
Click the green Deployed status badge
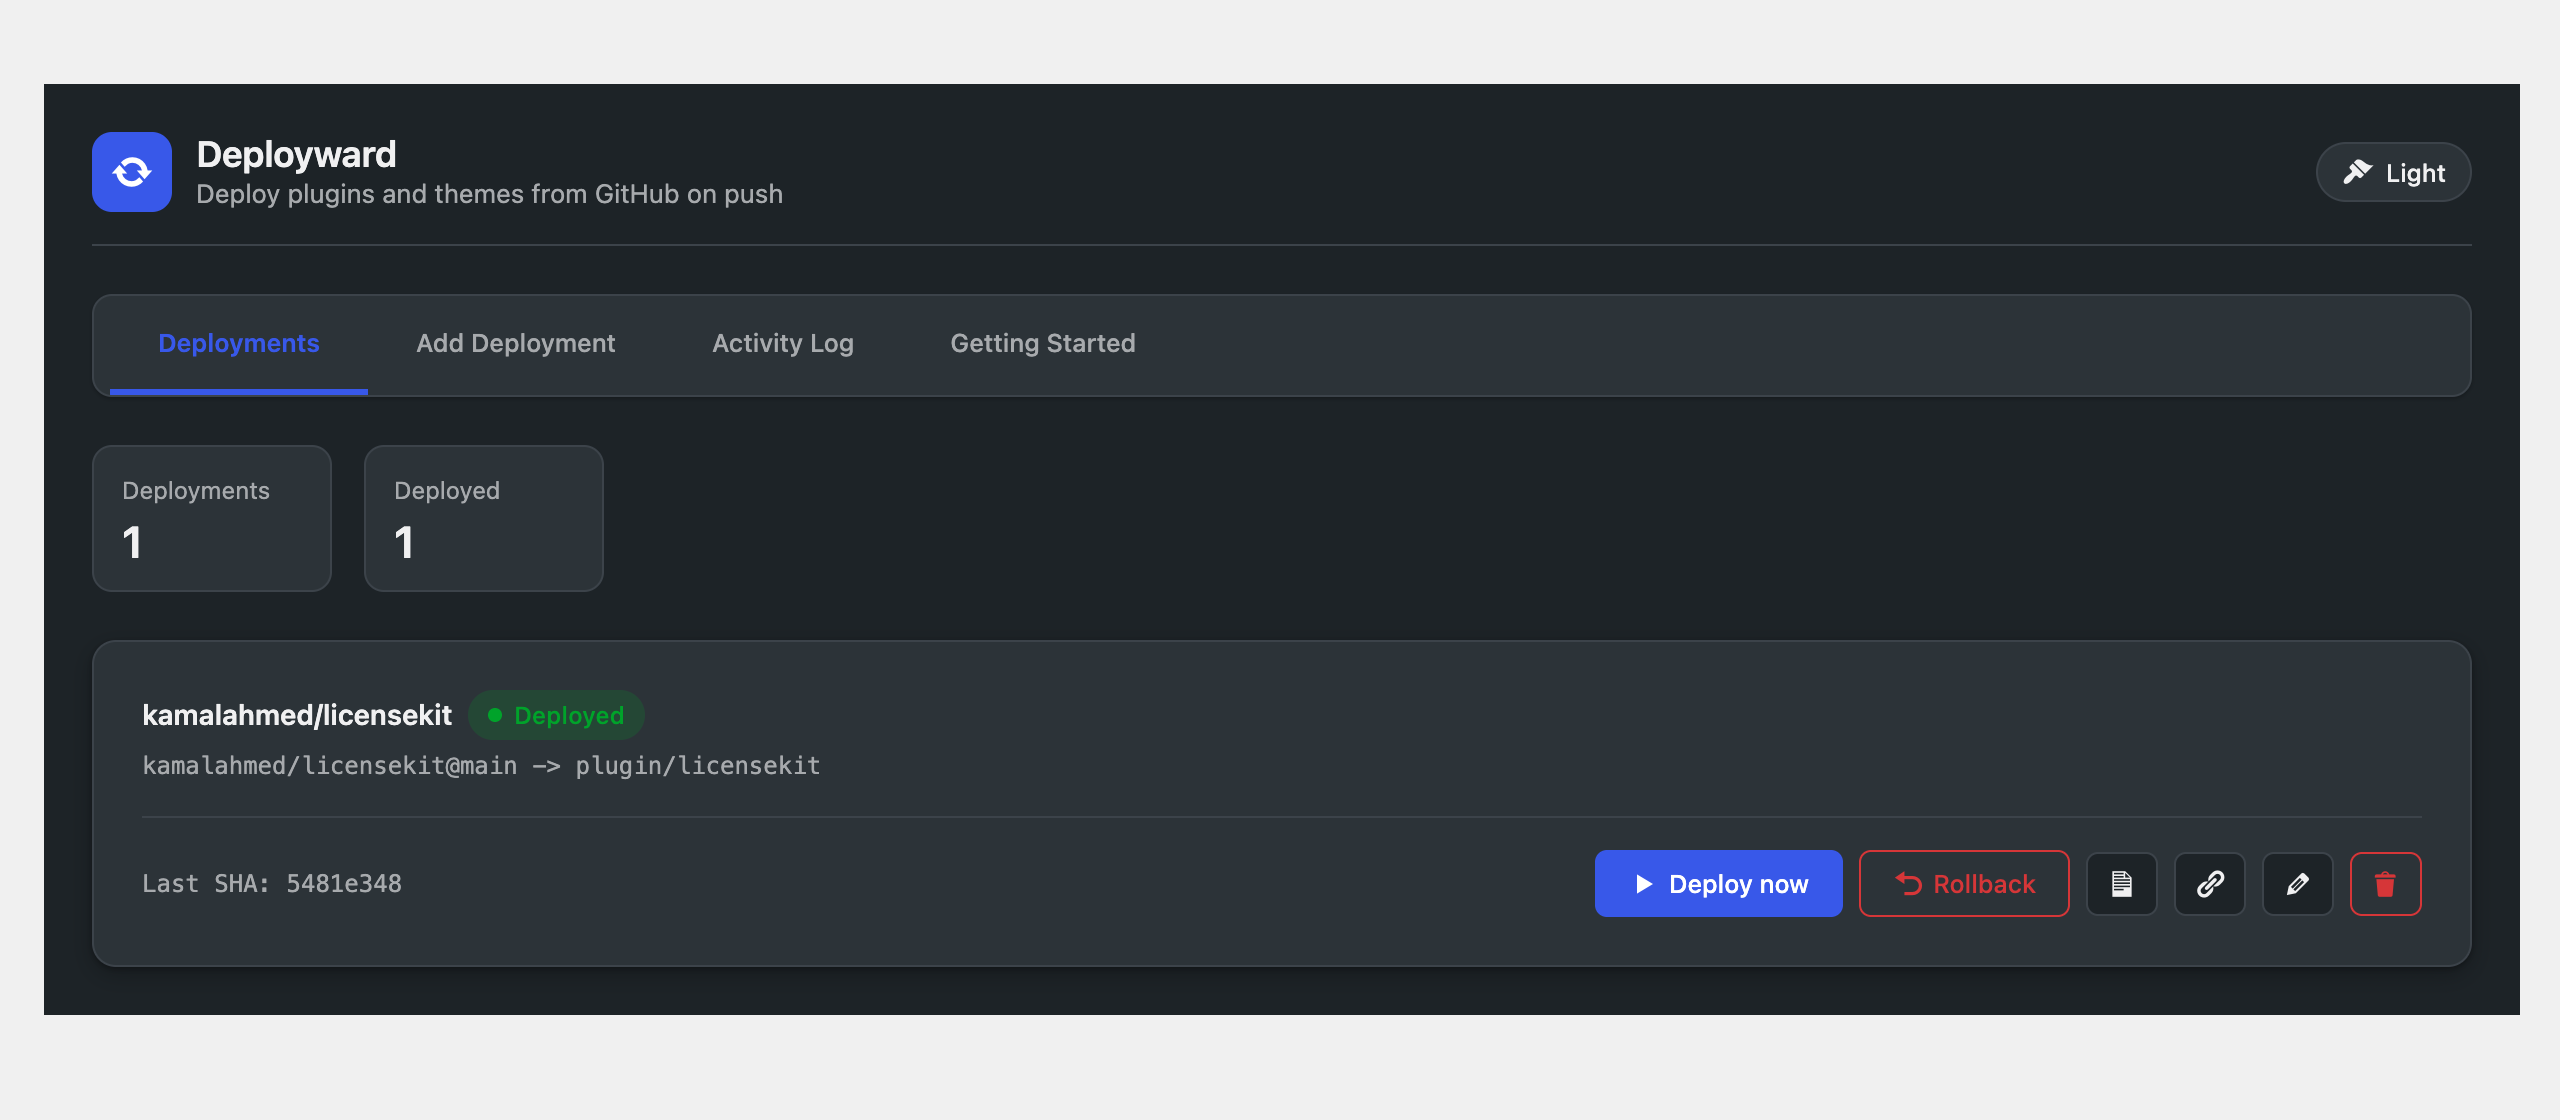pos(556,715)
